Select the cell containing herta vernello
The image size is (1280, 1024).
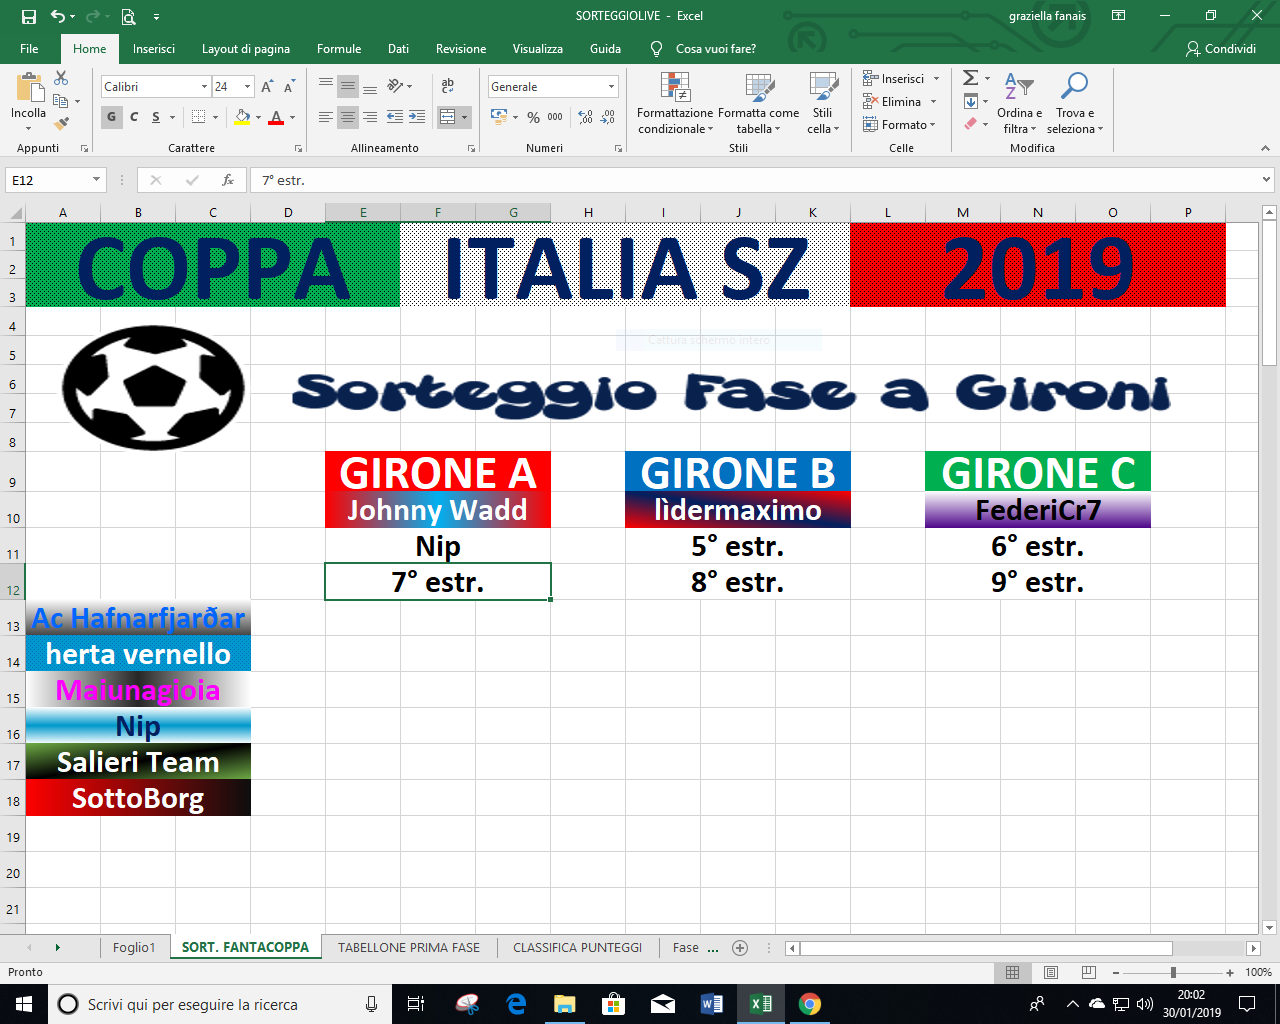click(x=138, y=654)
